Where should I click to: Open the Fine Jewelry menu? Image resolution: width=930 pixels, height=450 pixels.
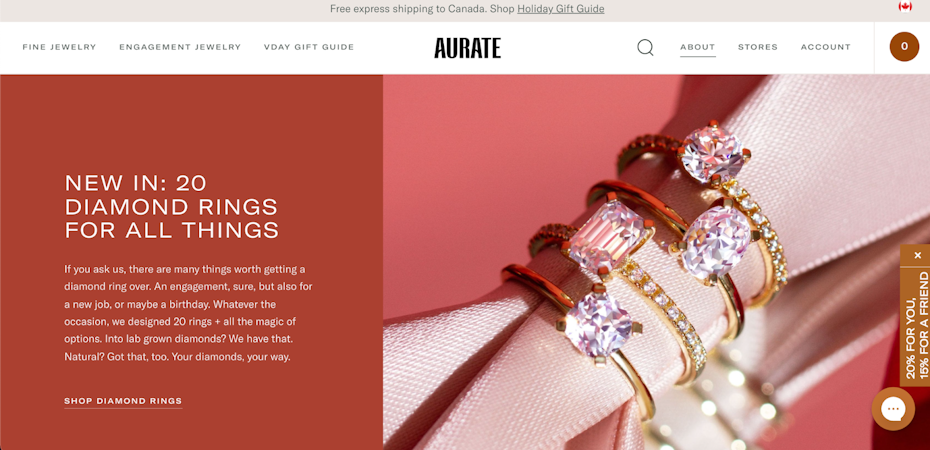(59, 47)
